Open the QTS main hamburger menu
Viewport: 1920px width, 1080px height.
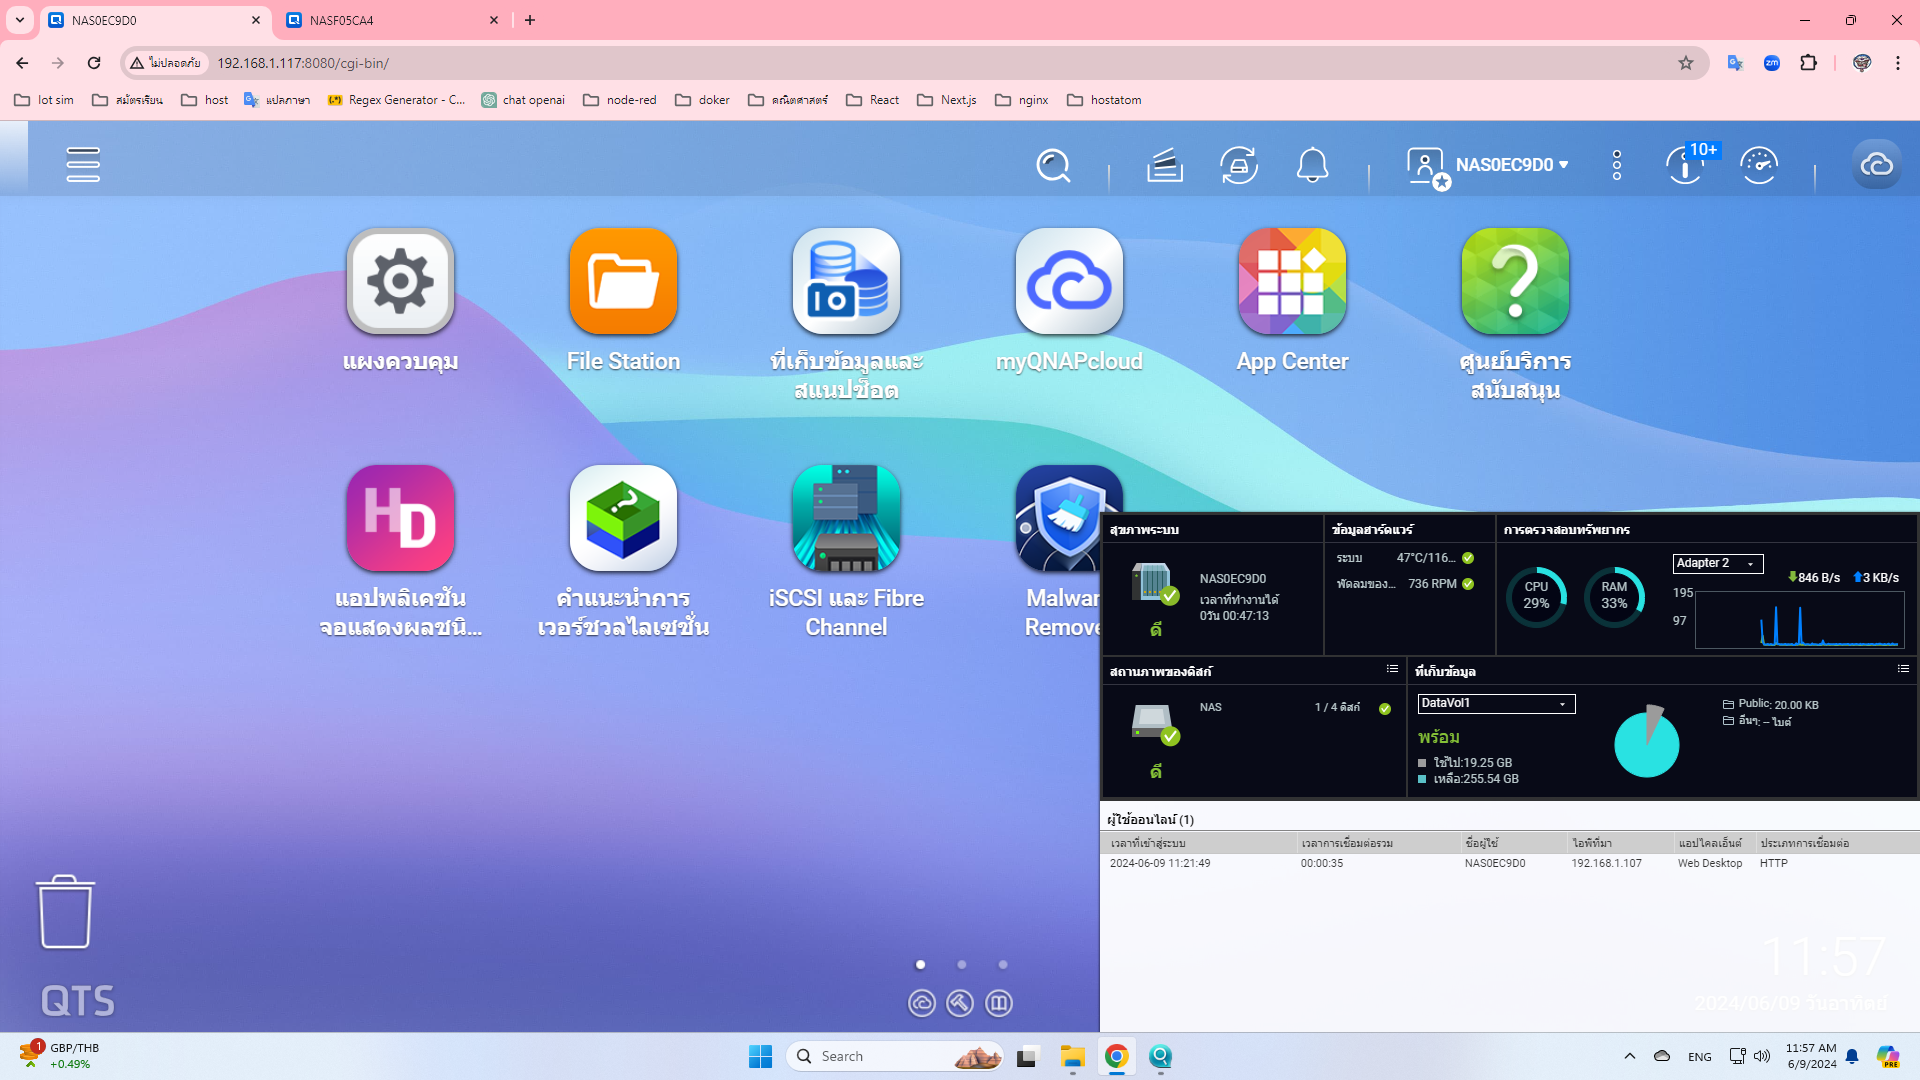(83, 165)
